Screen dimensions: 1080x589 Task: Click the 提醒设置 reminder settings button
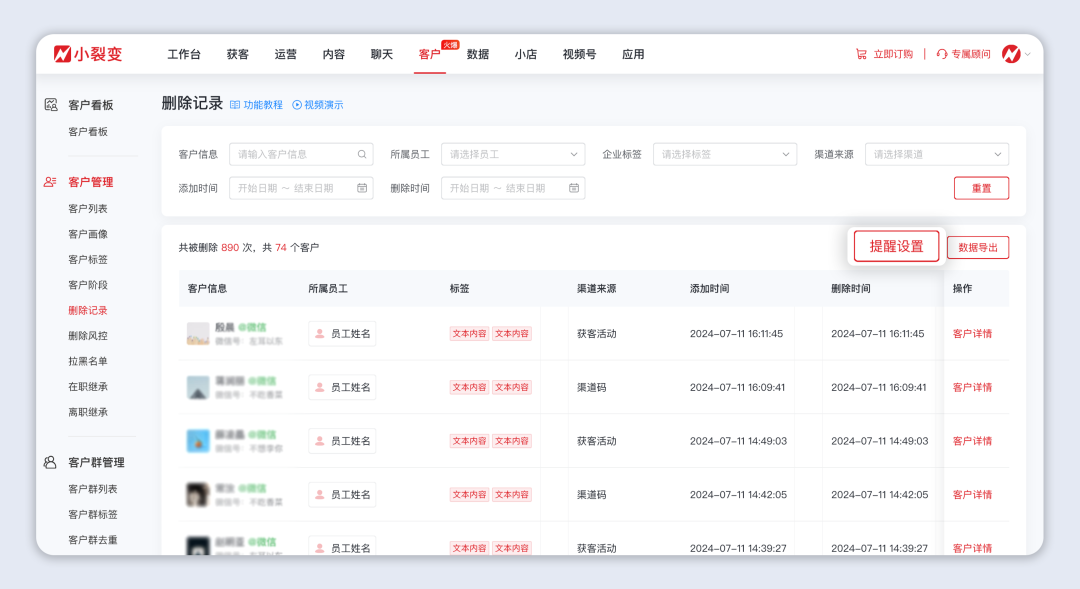point(895,246)
